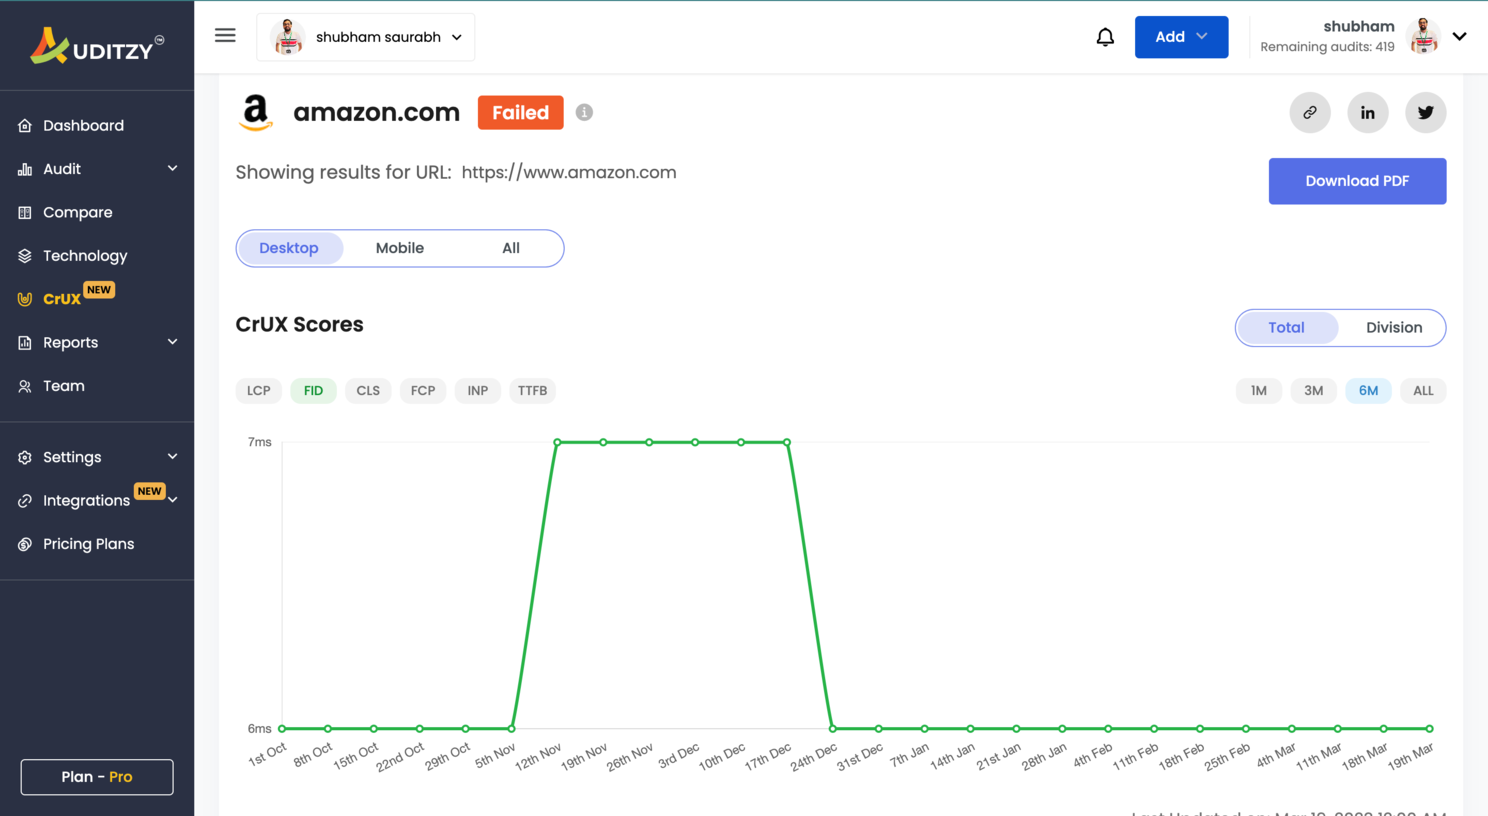Select the CLS metric chip
This screenshot has height=816, width=1488.
368,391
